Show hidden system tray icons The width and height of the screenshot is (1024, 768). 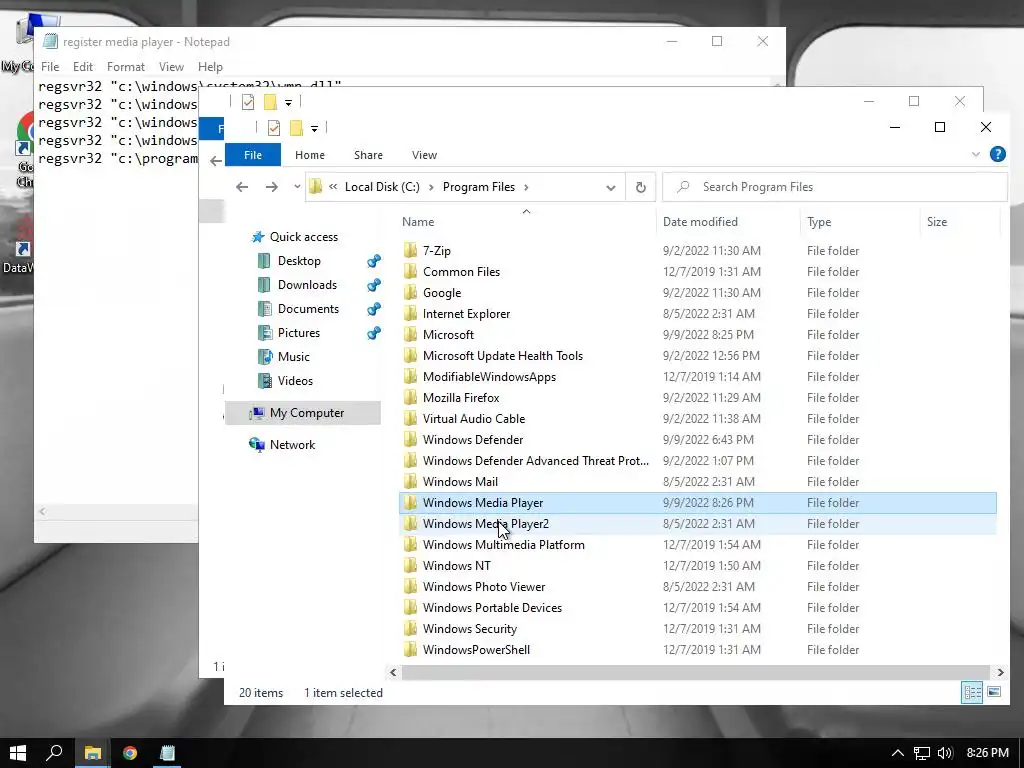tap(898, 754)
